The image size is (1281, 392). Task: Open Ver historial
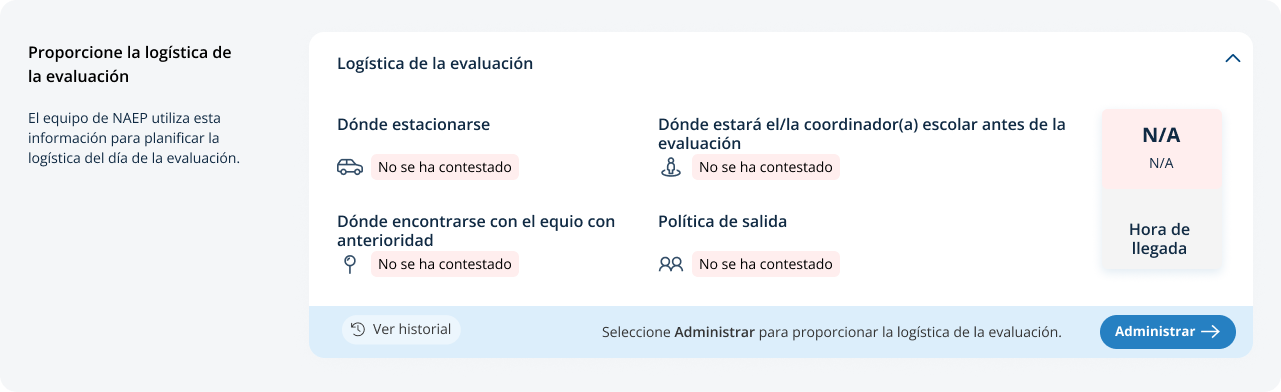(x=401, y=329)
